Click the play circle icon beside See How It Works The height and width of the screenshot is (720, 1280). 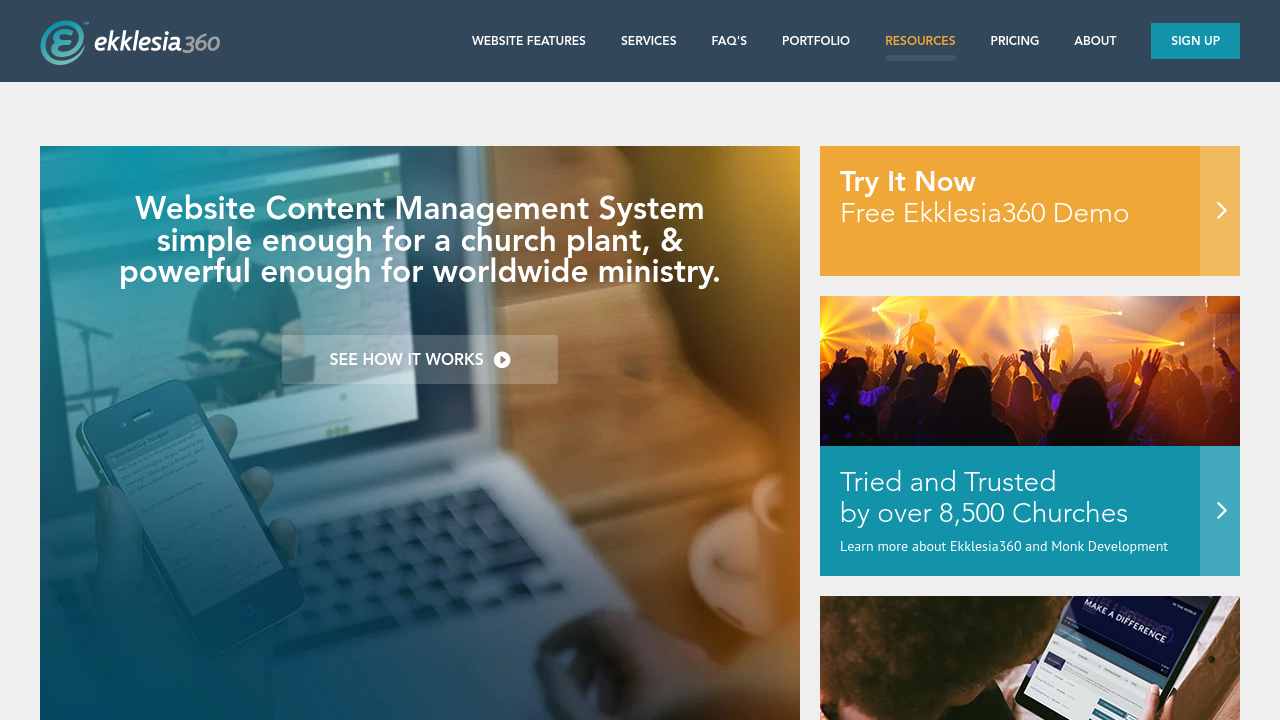tap(502, 360)
